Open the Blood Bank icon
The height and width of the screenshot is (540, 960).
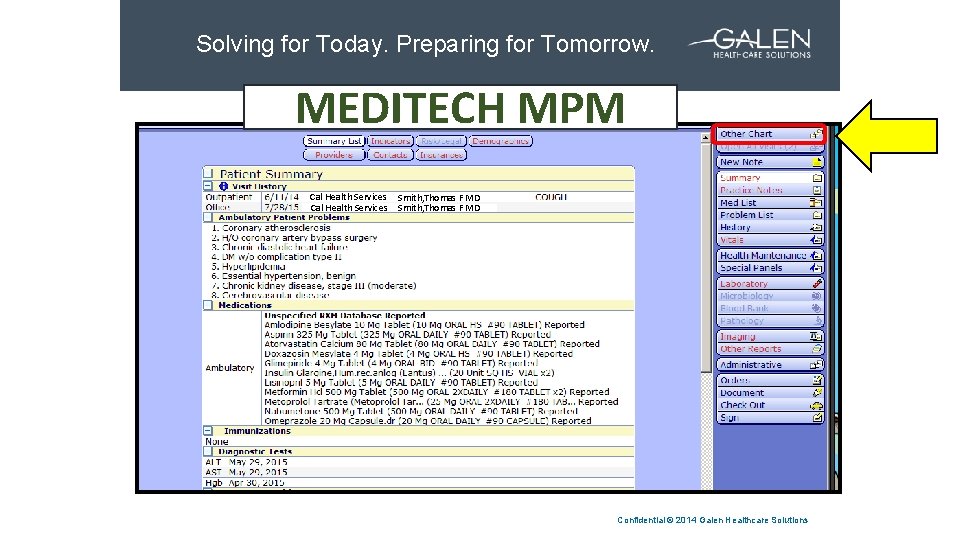[x=817, y=309]
